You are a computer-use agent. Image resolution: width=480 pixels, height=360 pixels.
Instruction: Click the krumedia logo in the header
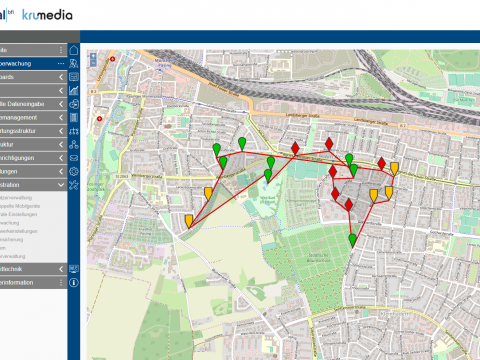click(47, 15)
